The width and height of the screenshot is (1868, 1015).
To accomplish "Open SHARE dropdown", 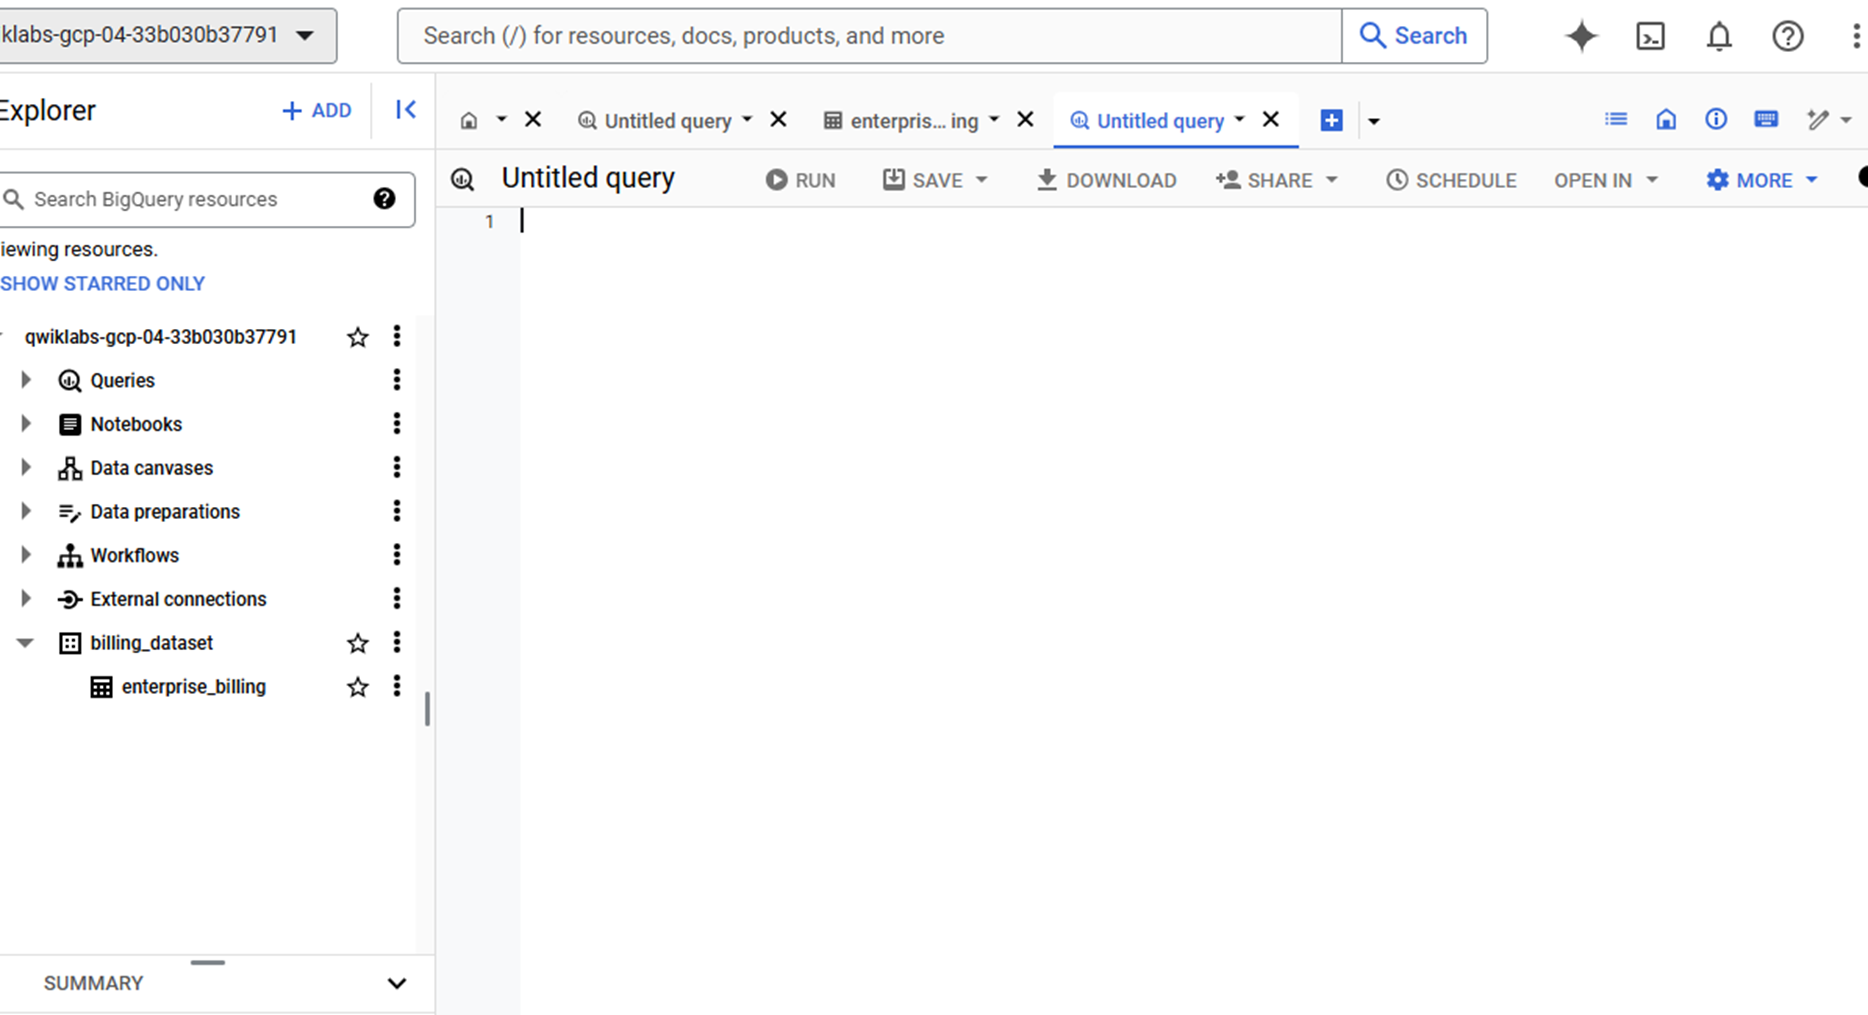I will (1331, 180).
